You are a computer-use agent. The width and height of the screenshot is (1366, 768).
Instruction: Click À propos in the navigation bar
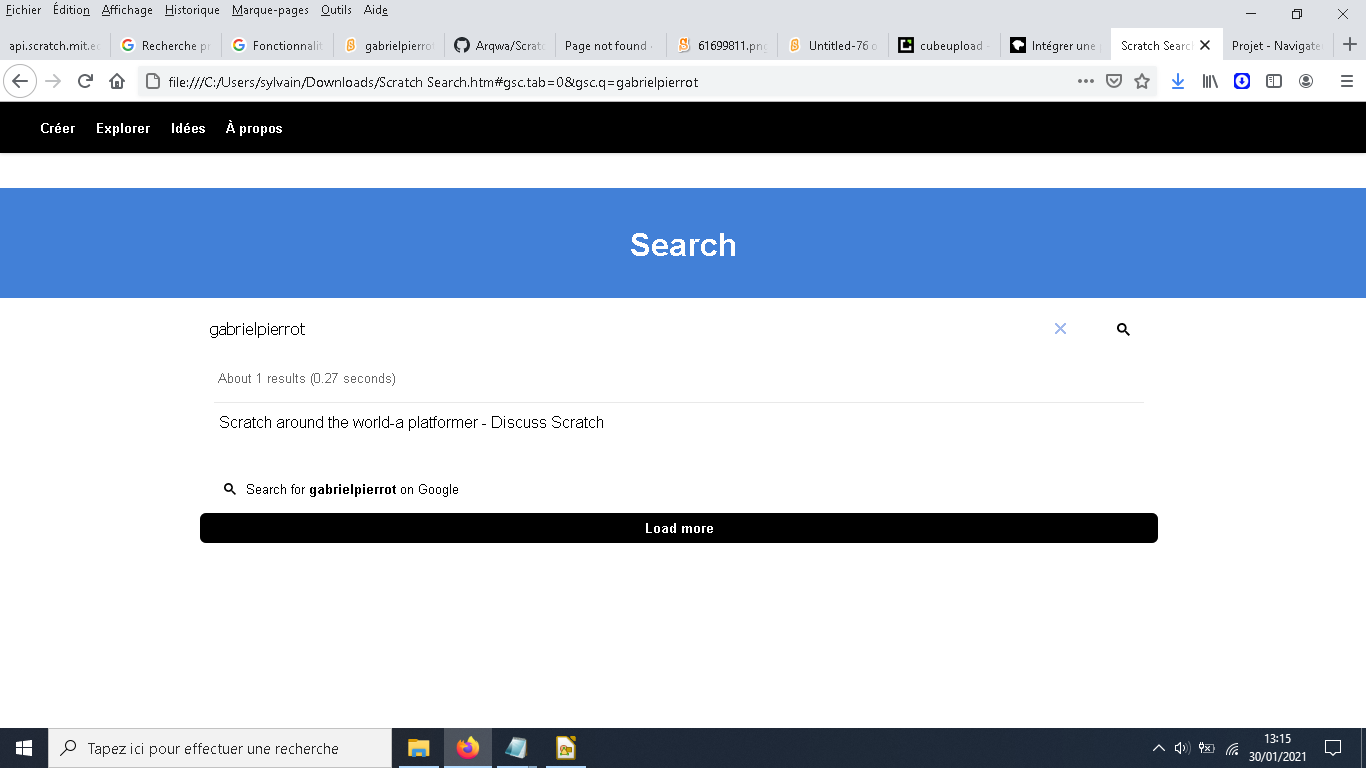click(254, 128)
